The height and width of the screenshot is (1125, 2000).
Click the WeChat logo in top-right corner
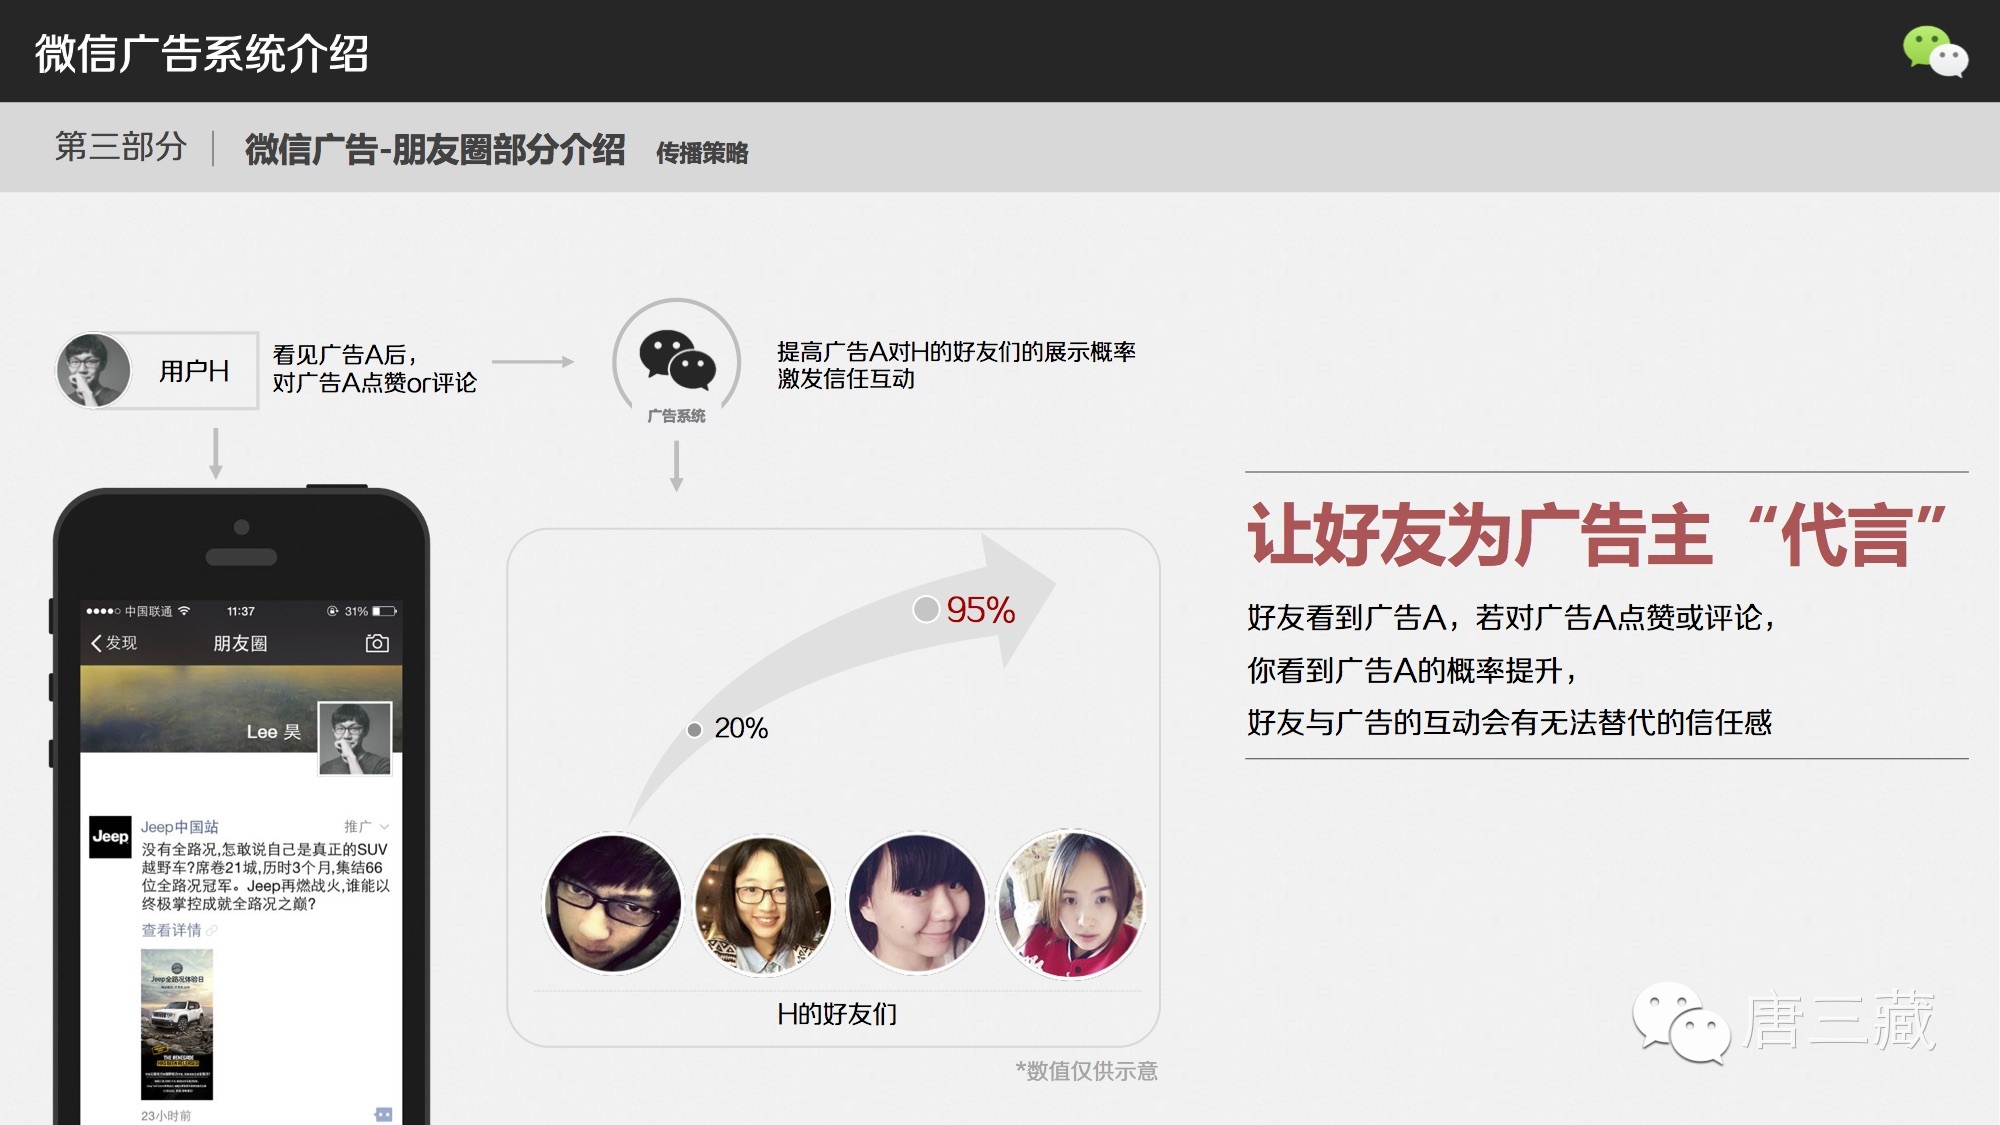click(x=1934, y=51)
